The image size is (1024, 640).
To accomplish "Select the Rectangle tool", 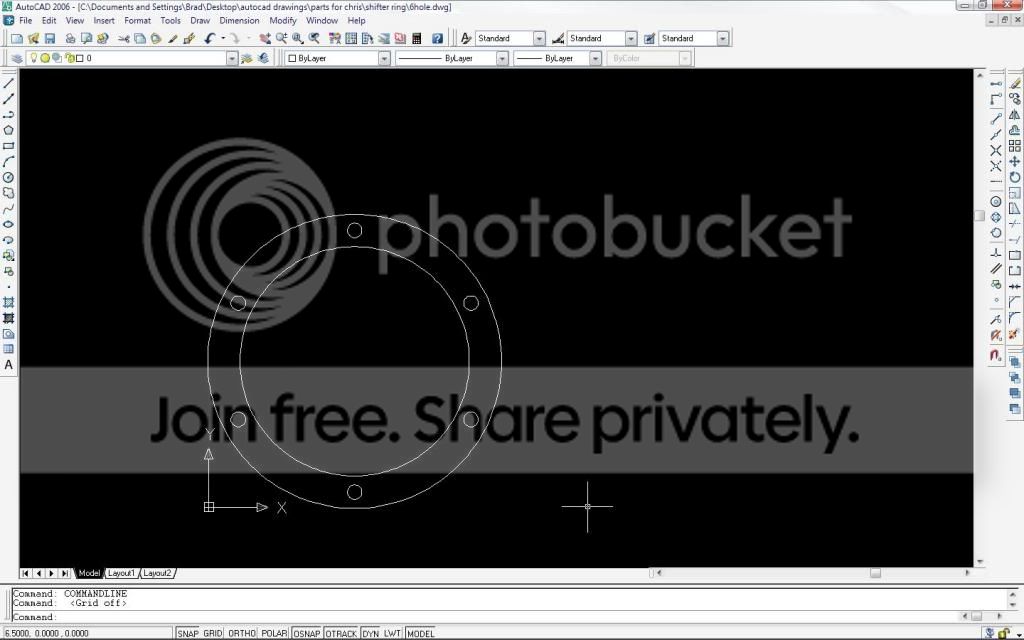I will coord(8,146).
